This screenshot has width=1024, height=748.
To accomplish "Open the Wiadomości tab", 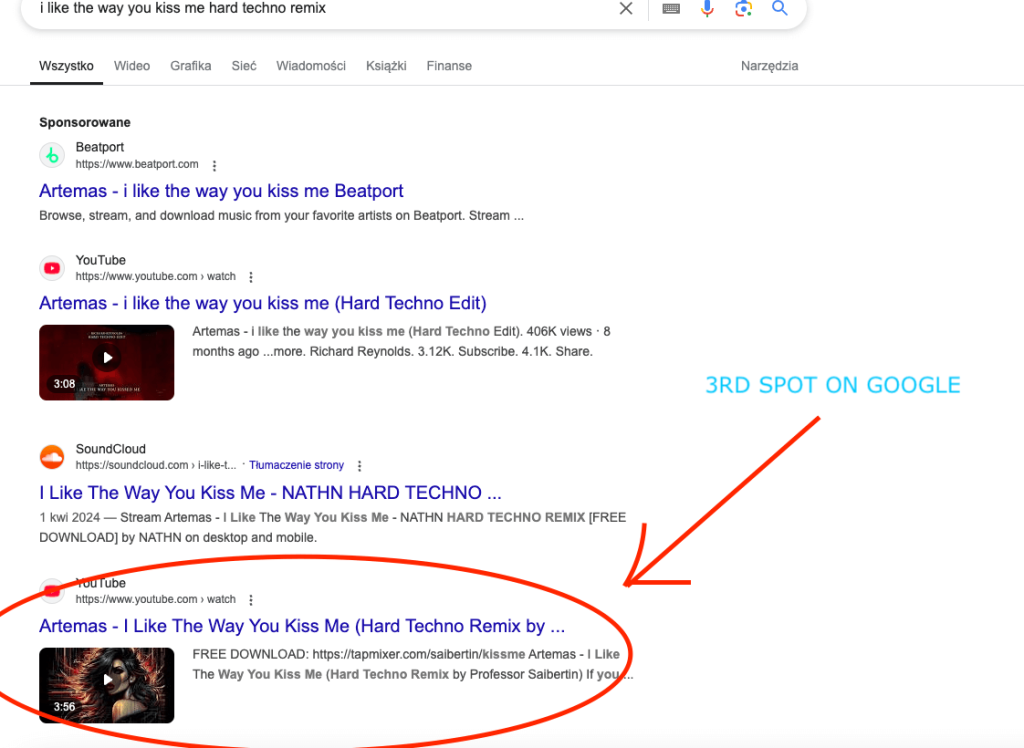I will (x=311, y=66).
